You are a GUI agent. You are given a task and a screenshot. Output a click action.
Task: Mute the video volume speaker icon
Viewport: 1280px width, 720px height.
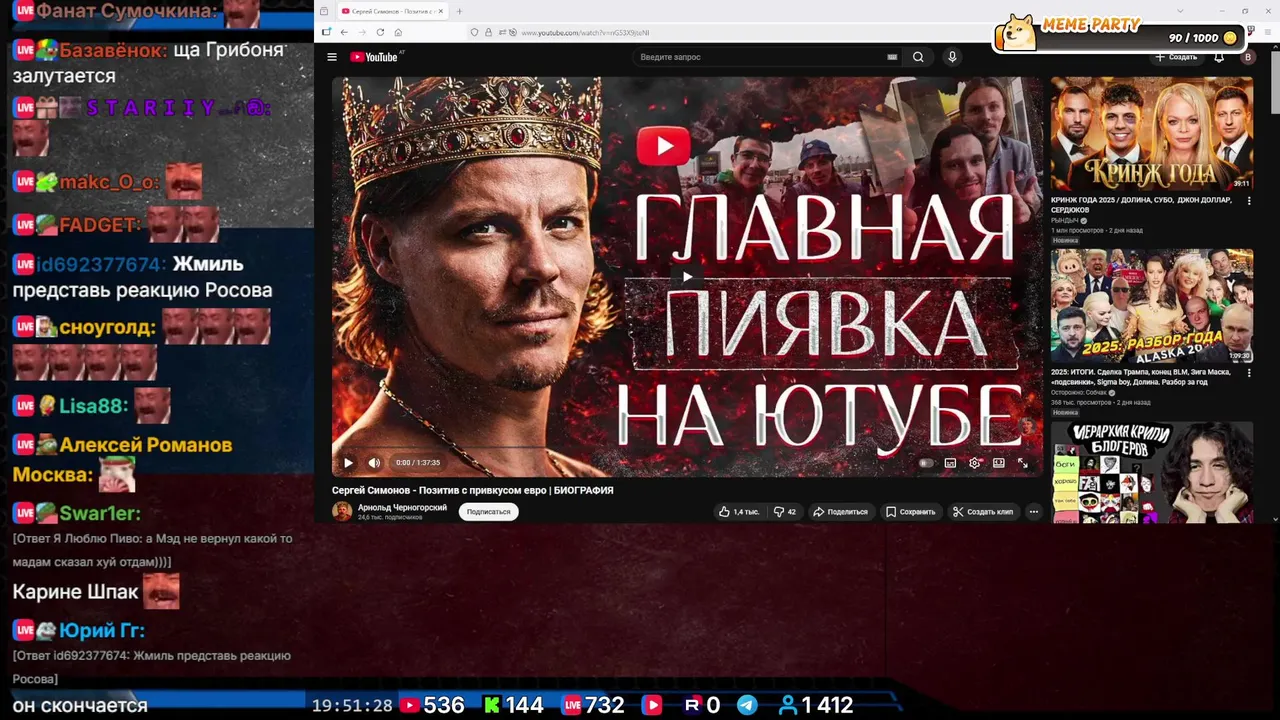tap(374, 463)
